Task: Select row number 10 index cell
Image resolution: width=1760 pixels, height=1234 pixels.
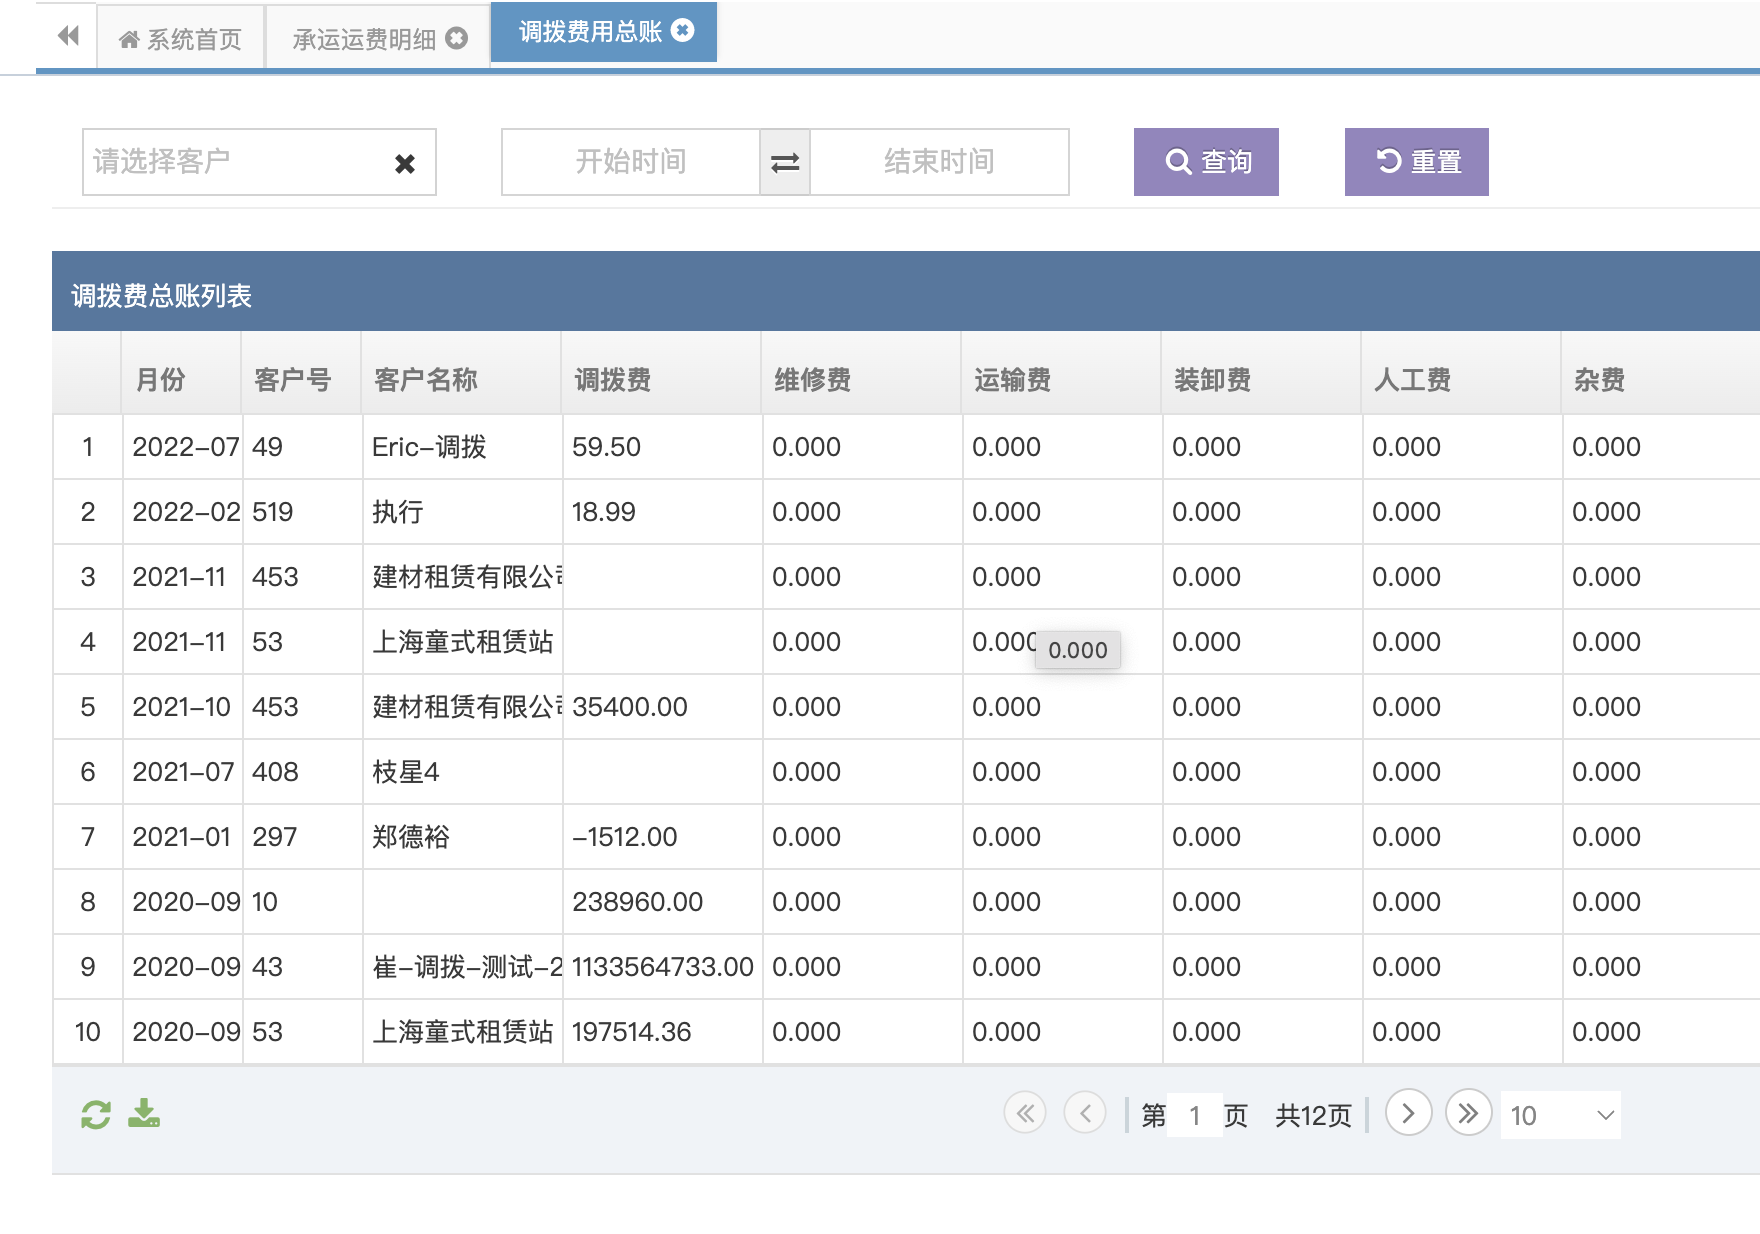Action: click(88, 1032)
